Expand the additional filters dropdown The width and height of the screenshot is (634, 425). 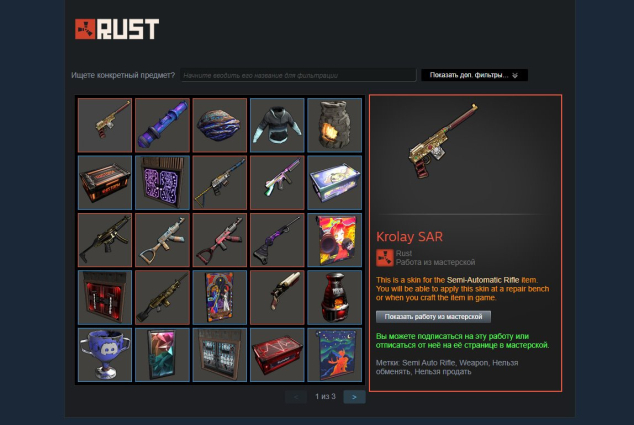point(474,75)
